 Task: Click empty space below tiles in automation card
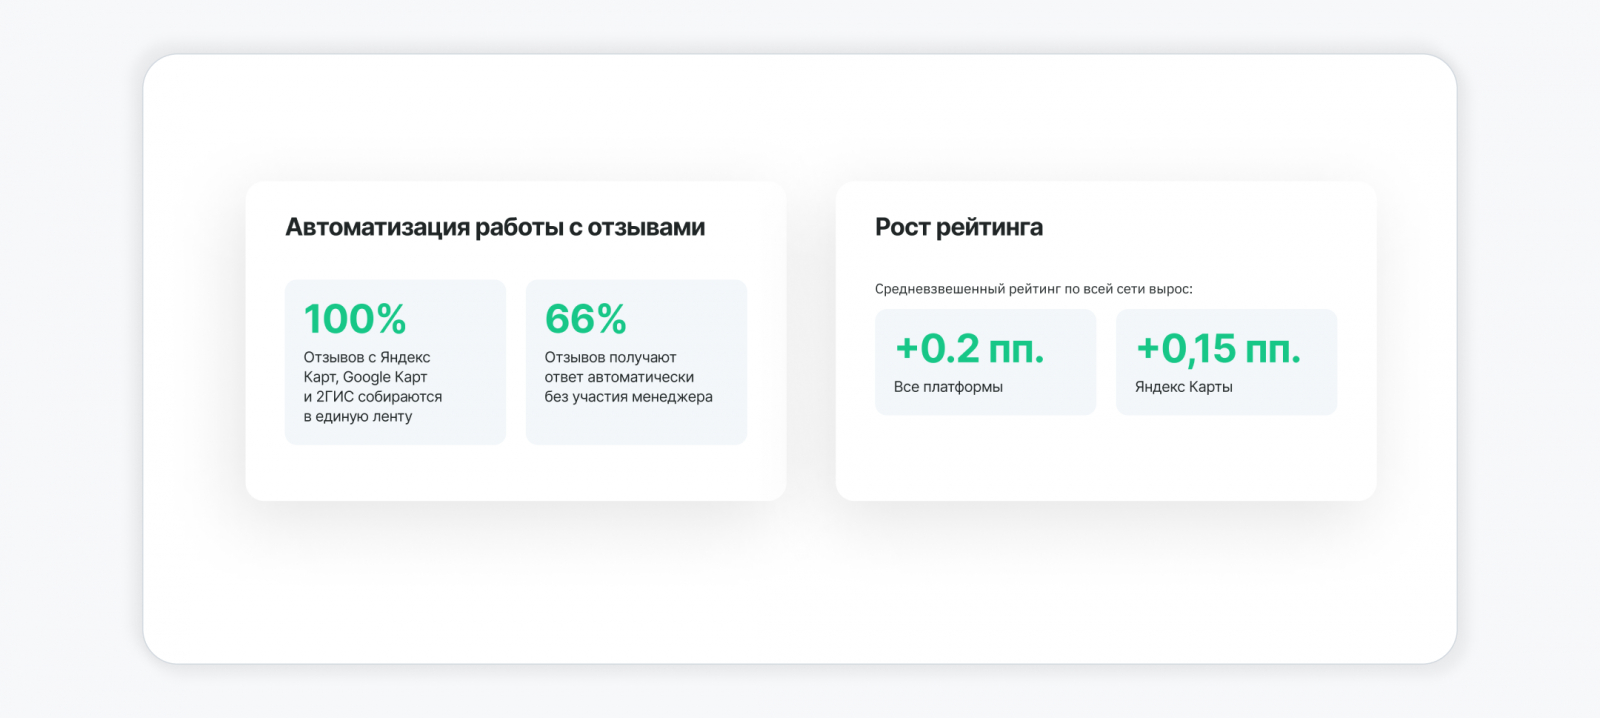pyautogui.click(x=515, y=472)
